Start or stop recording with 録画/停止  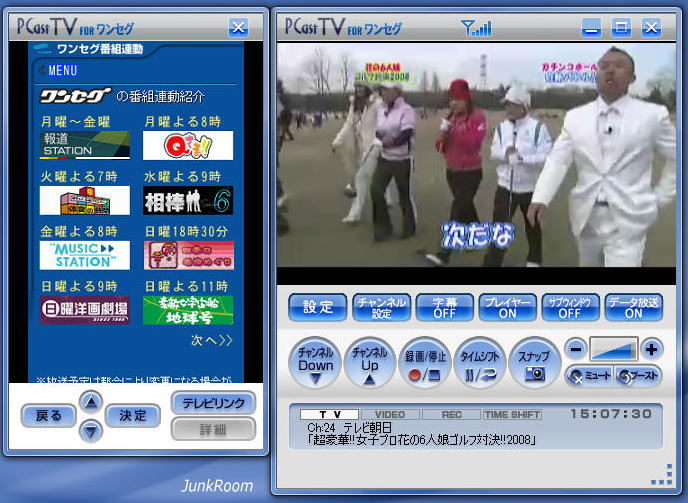(x=424, y=363)
